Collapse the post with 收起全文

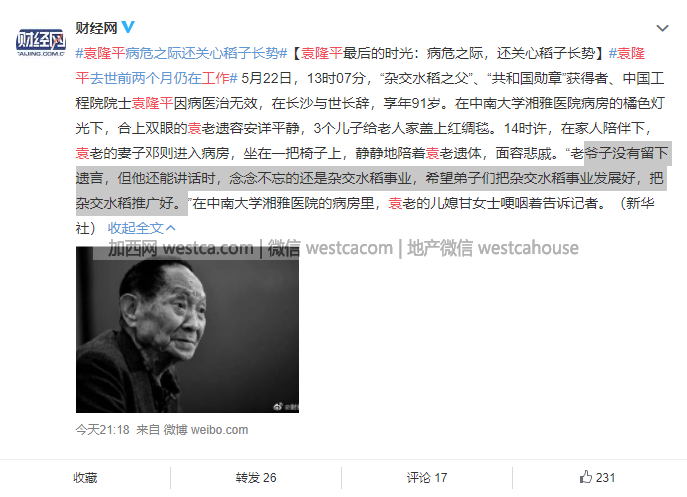click(136, 228)
